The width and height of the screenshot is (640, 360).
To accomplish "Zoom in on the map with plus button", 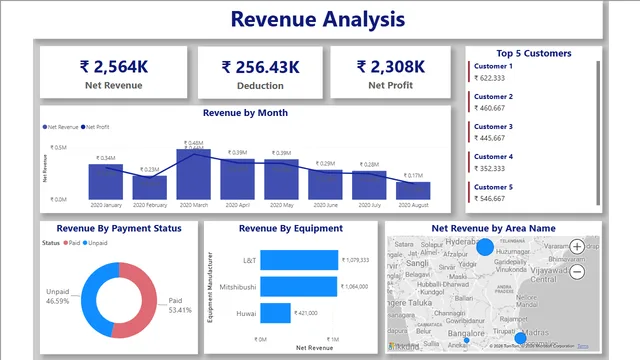I will click(577, 247).
